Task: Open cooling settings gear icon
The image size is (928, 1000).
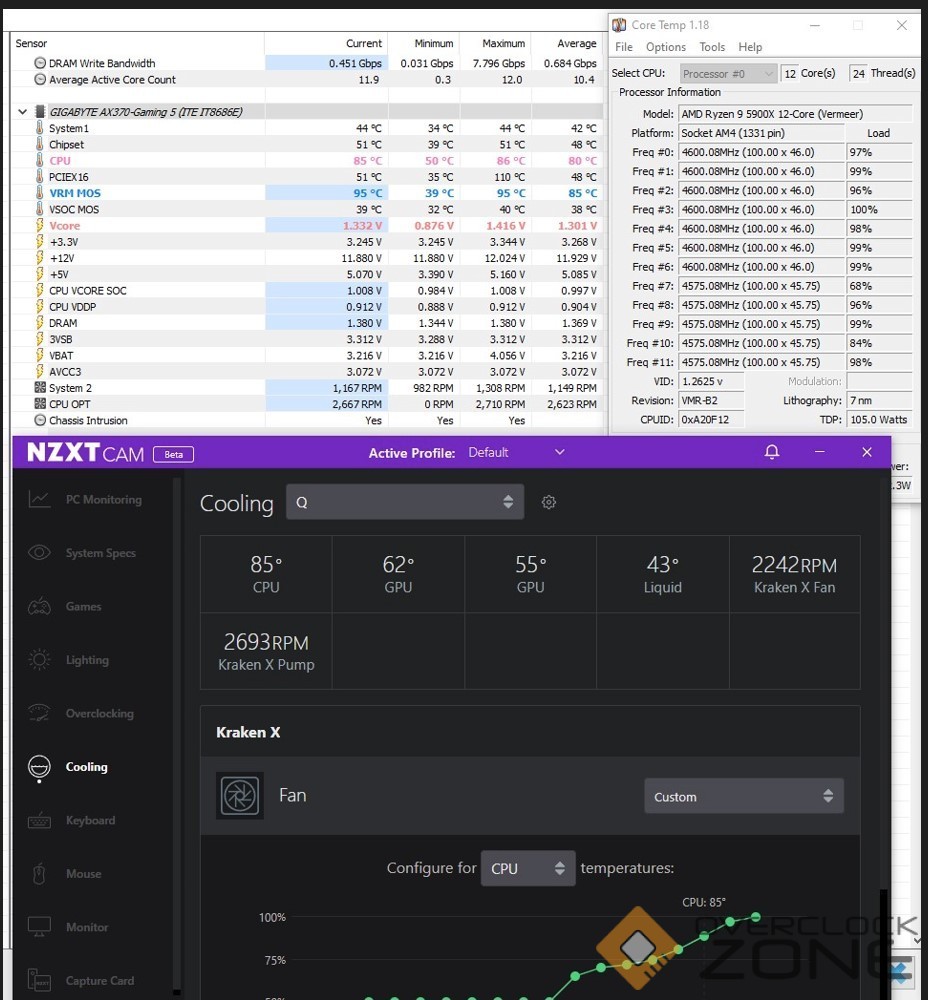Action: pyautogui.click(x=548, y=503)
